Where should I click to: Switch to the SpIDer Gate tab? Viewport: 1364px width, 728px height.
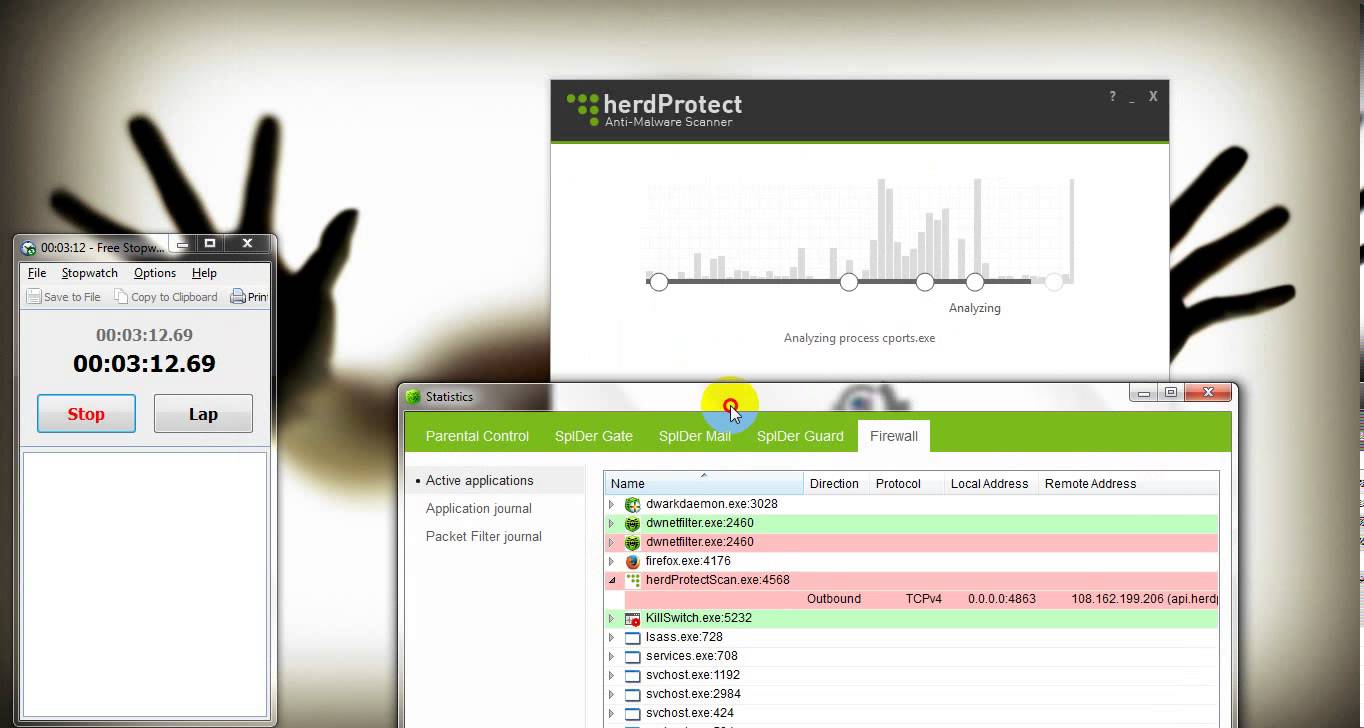(x=594, y=436)
